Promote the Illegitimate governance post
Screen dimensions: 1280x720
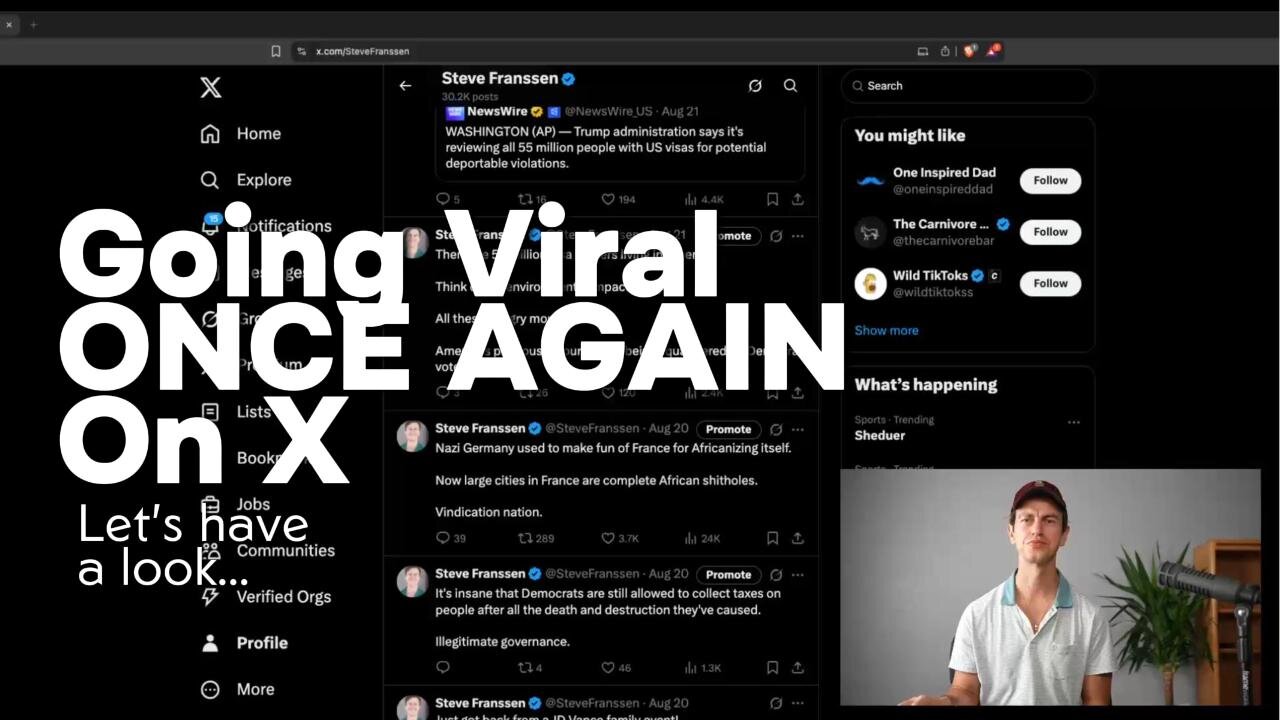pyautogui.click(x=728, y=575)
